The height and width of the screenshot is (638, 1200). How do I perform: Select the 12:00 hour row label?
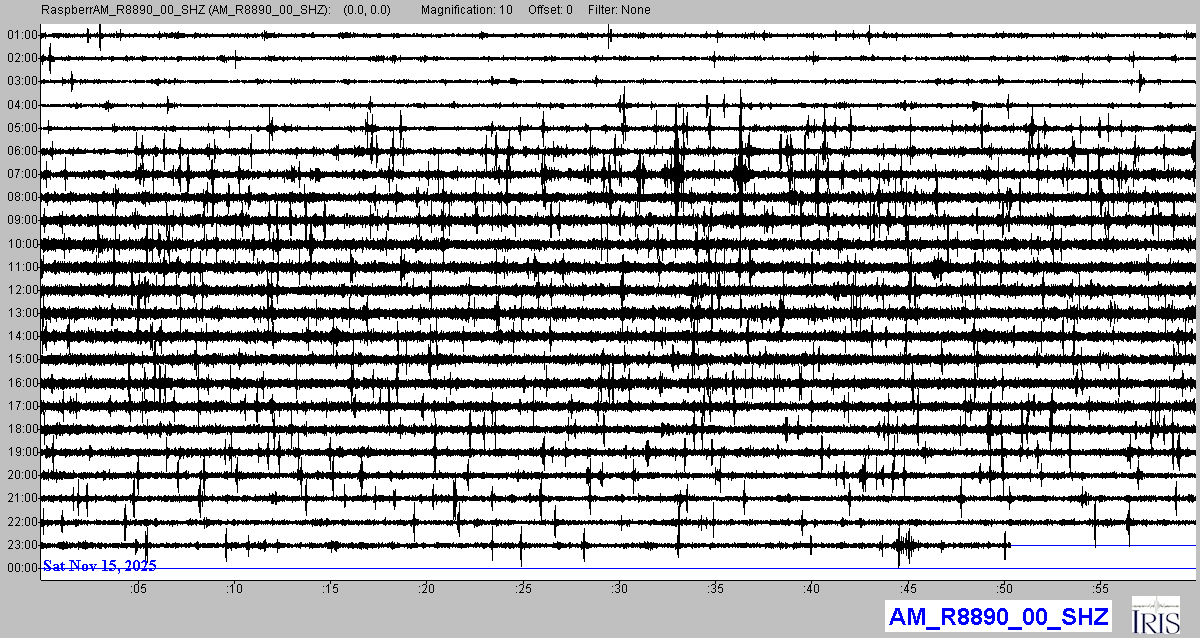point(22,290)
